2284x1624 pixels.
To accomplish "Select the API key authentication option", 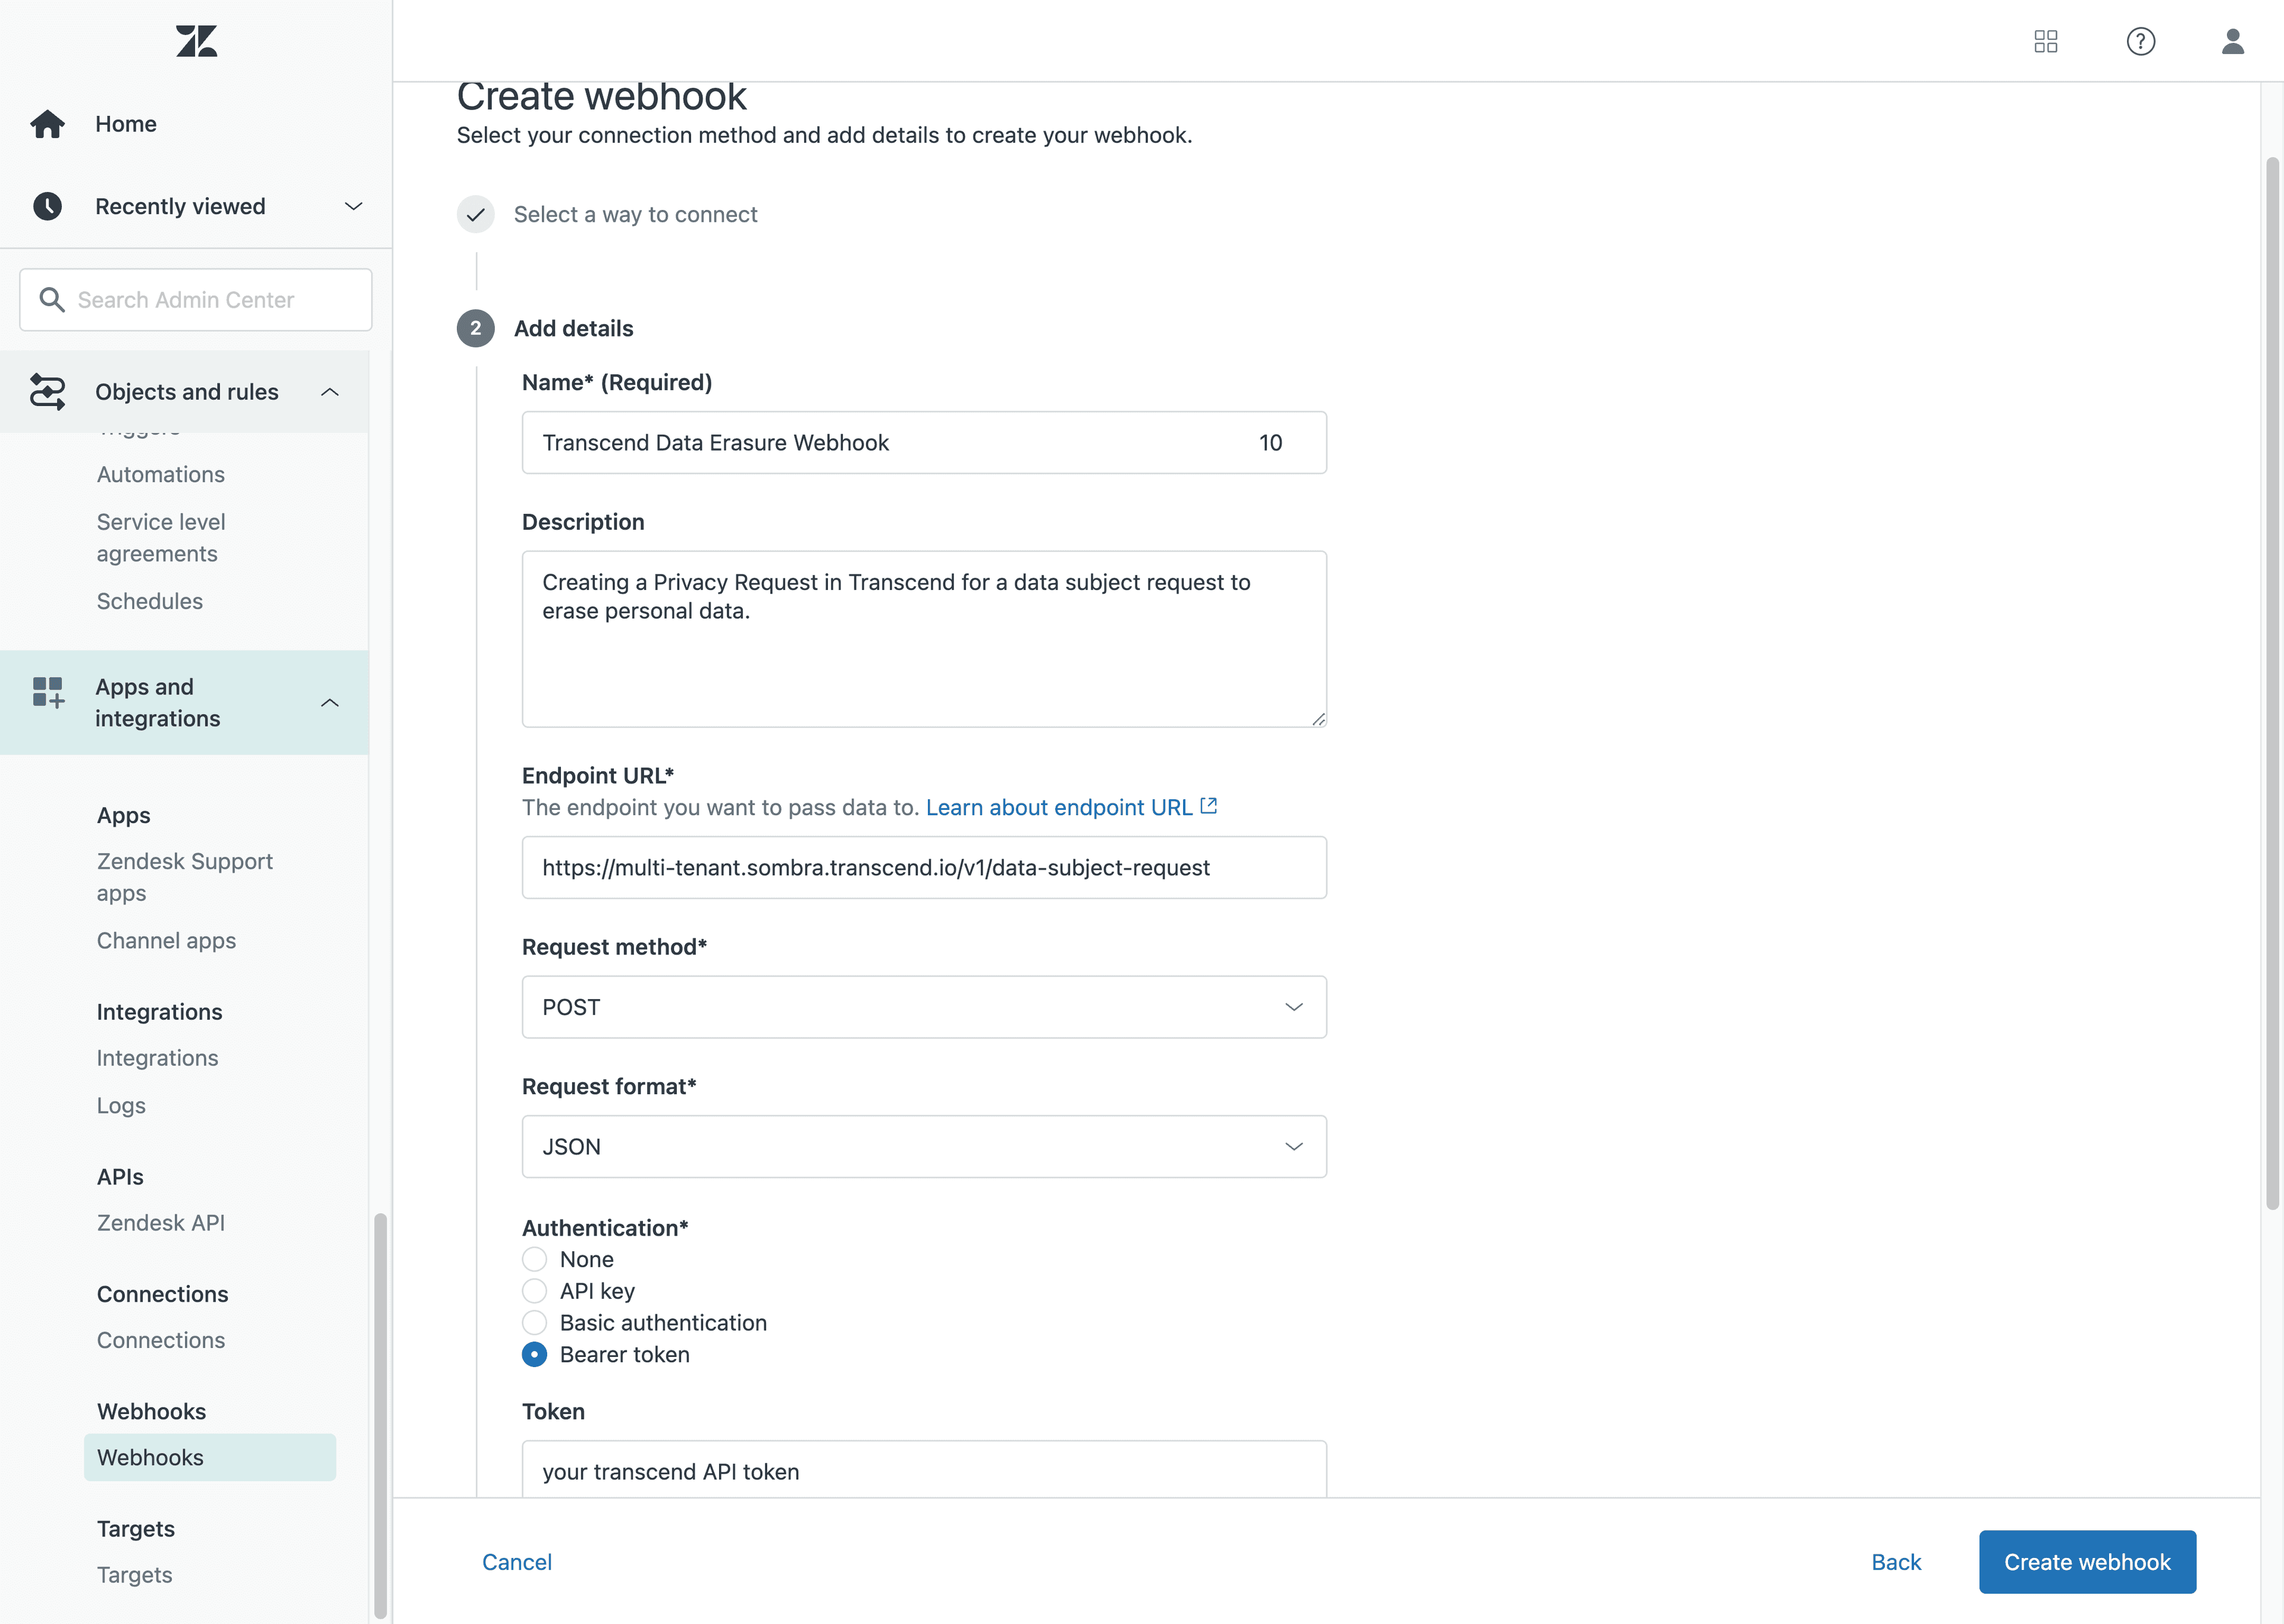I will point(535,1291).
